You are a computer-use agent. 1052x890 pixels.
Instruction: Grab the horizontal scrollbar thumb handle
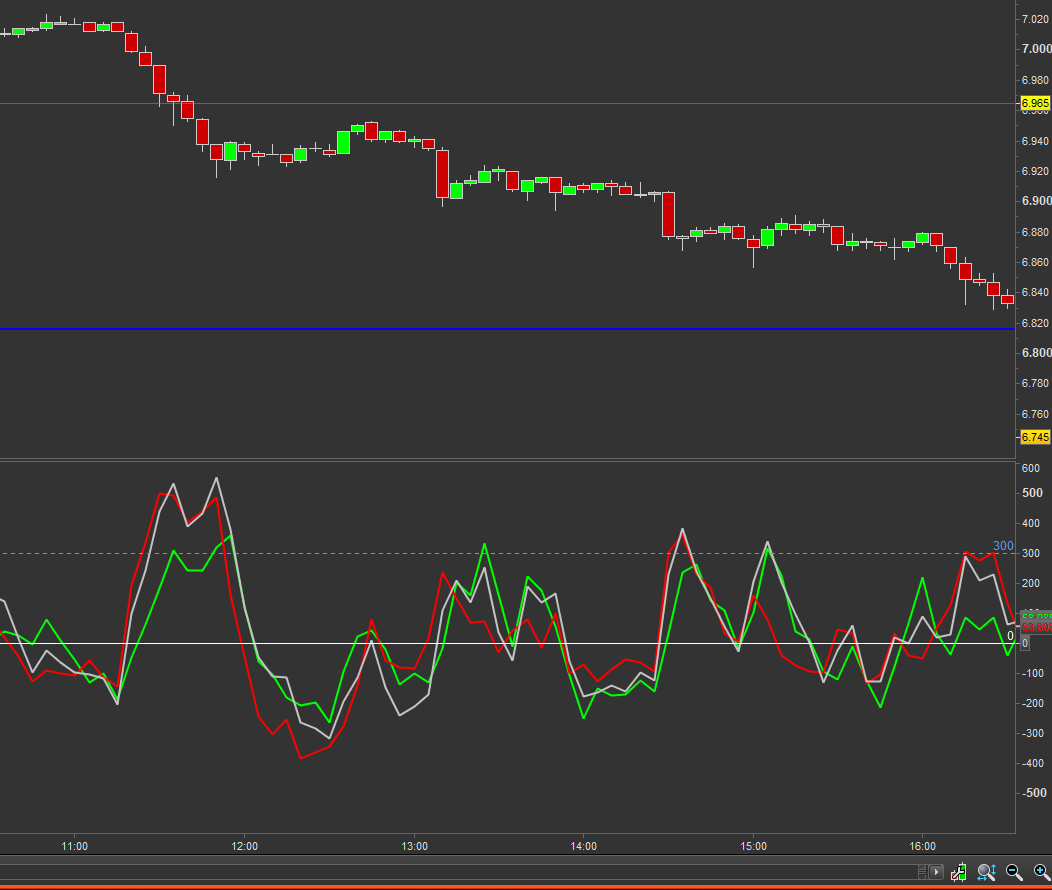(x=923, y=872)
